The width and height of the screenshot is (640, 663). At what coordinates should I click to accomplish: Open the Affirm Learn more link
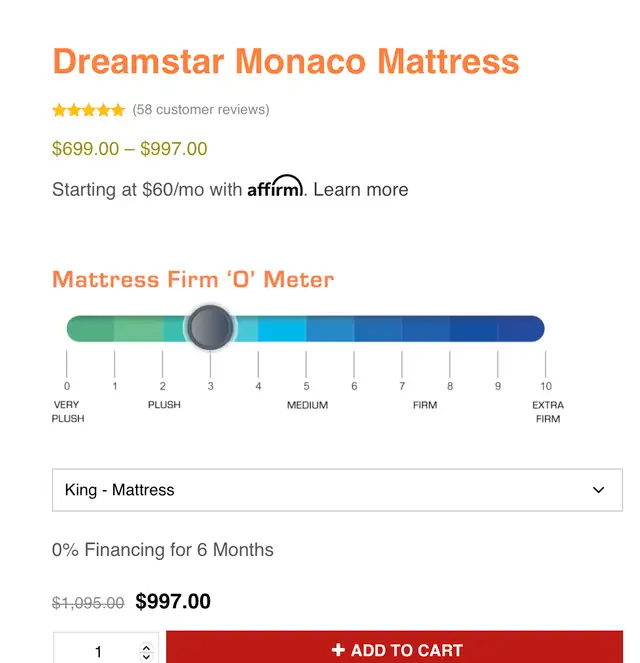click(x=361, y=189)
